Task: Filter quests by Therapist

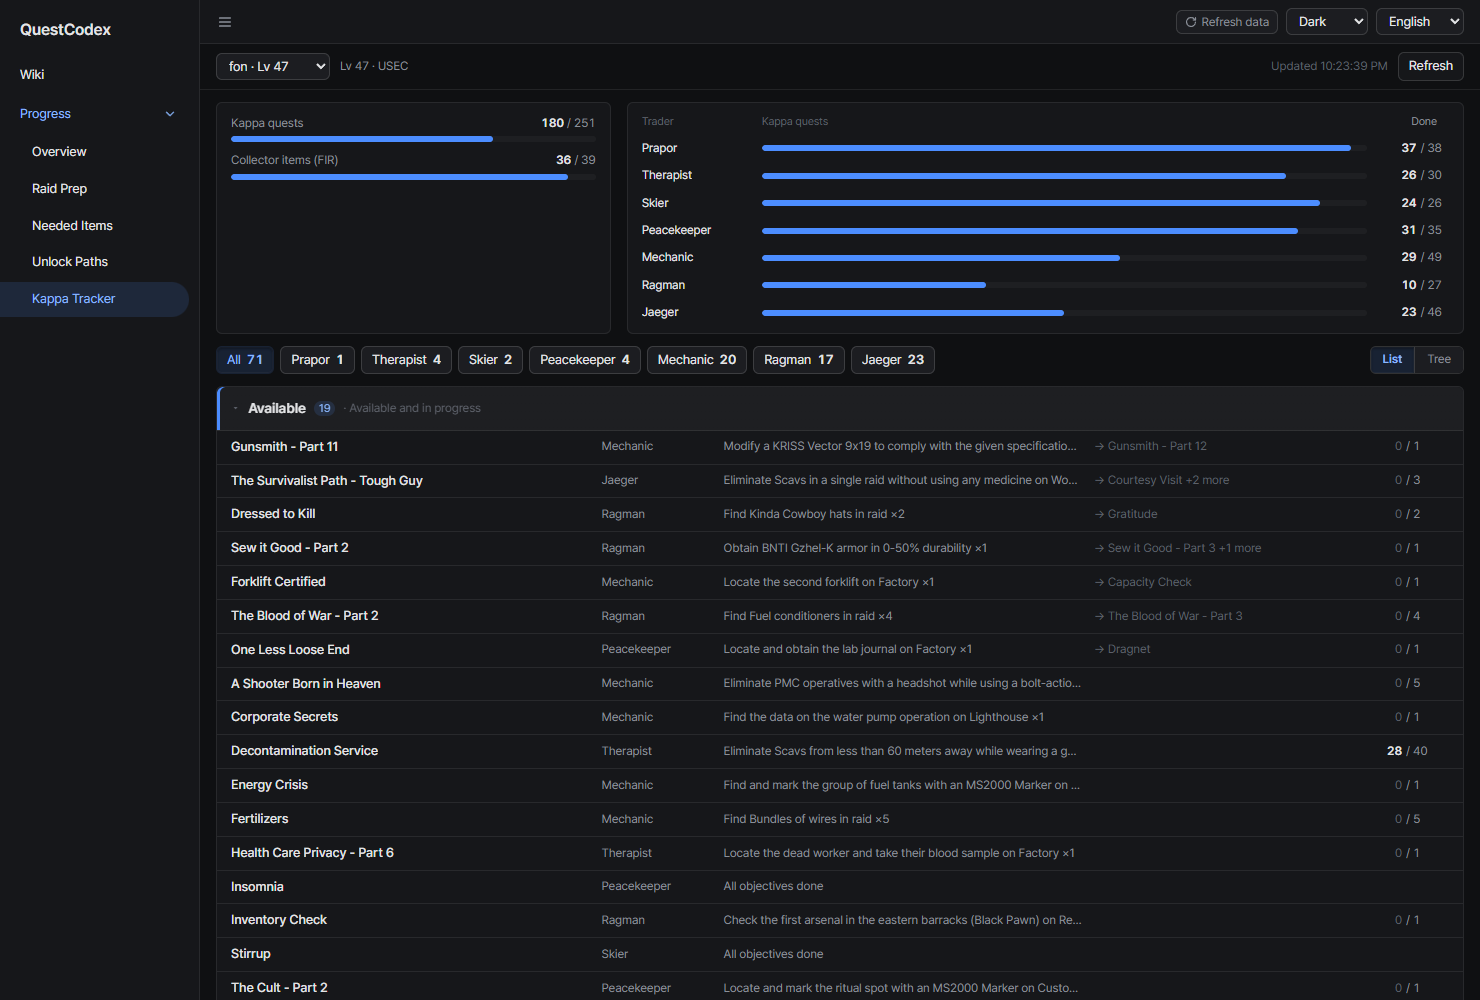Action: coord(406,360)
